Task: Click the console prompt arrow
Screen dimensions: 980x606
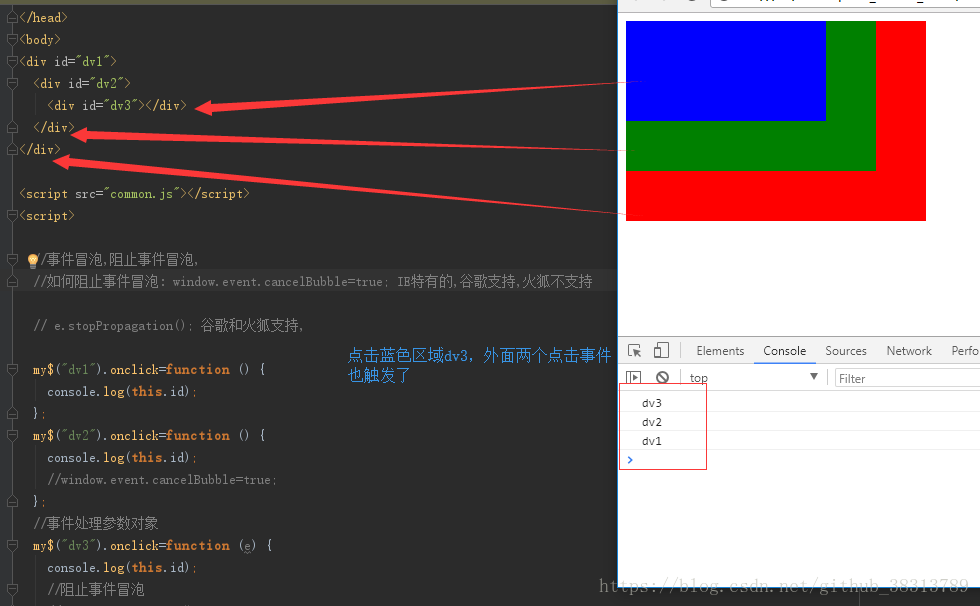Action: [630, 460]
